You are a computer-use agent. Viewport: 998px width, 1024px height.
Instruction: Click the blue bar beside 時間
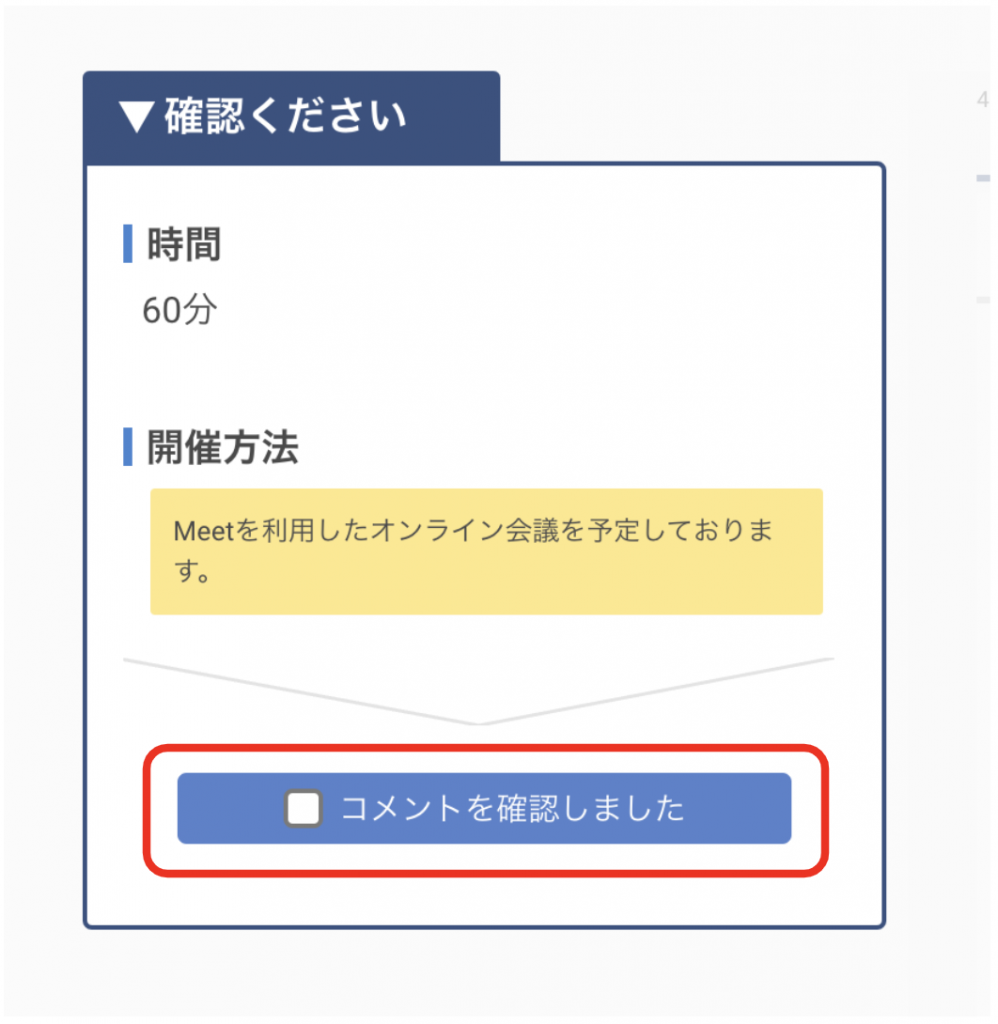click(128, 244)
